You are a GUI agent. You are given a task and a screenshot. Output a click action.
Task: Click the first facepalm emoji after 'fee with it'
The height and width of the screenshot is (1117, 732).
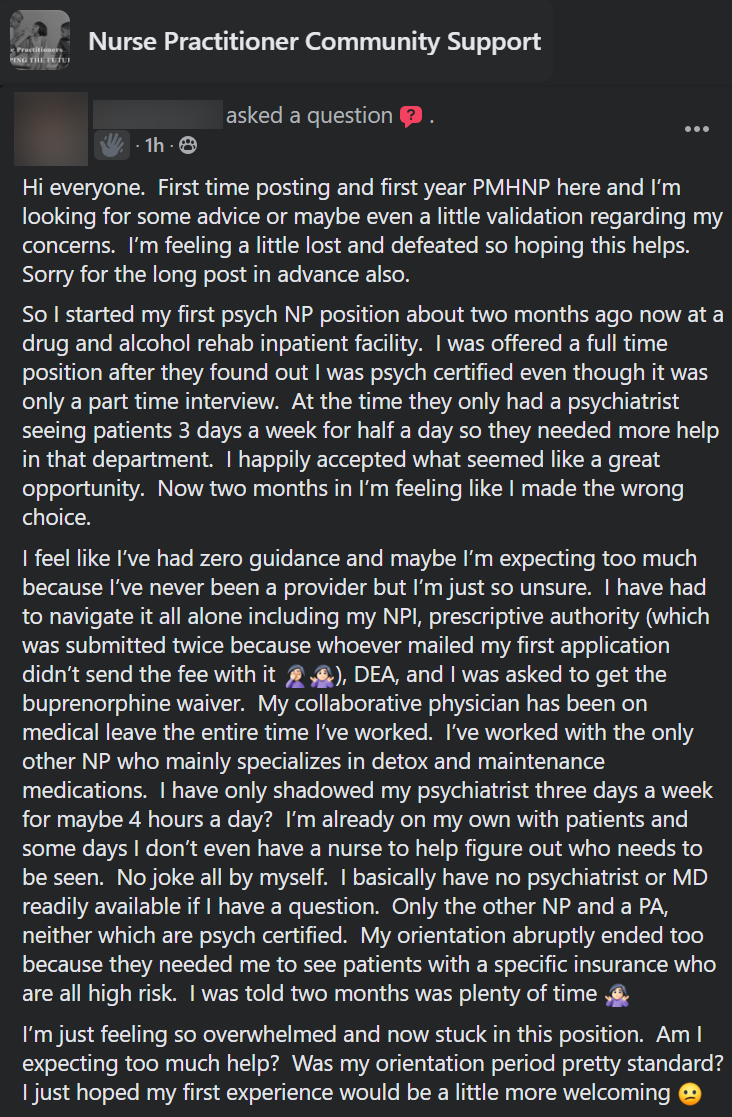pyautogui.click(x=294, y=675)
